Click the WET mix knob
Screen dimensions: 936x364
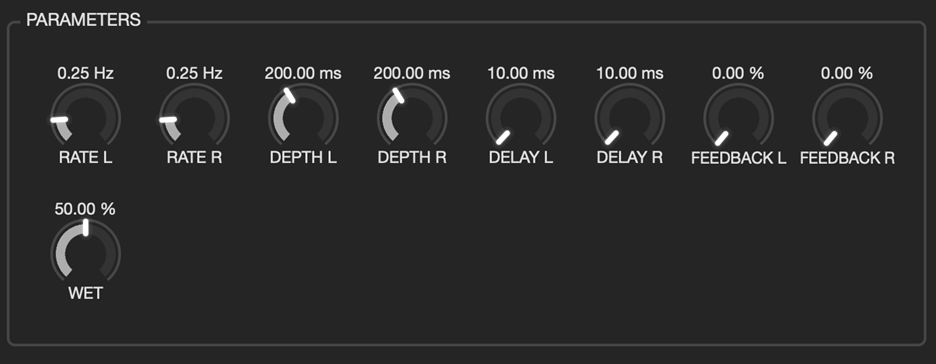point(85,252)
